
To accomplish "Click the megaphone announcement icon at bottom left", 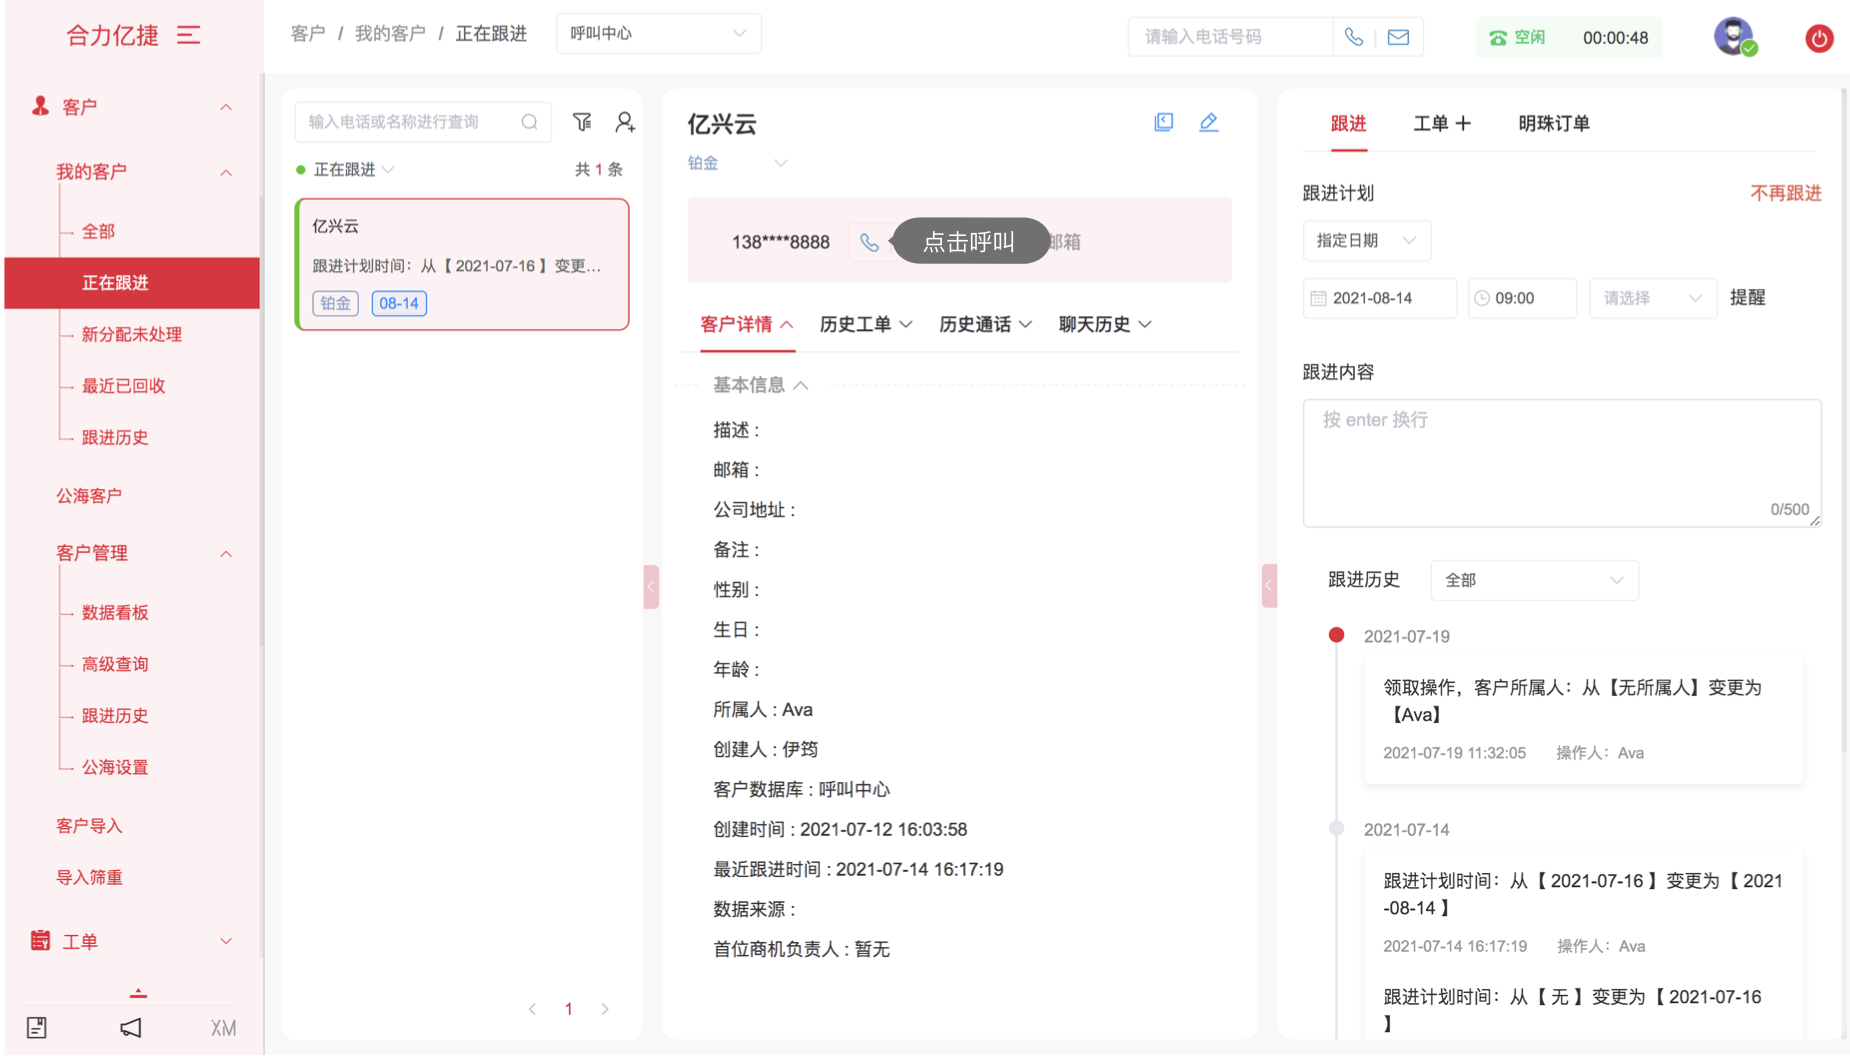I will [131, 1028].
